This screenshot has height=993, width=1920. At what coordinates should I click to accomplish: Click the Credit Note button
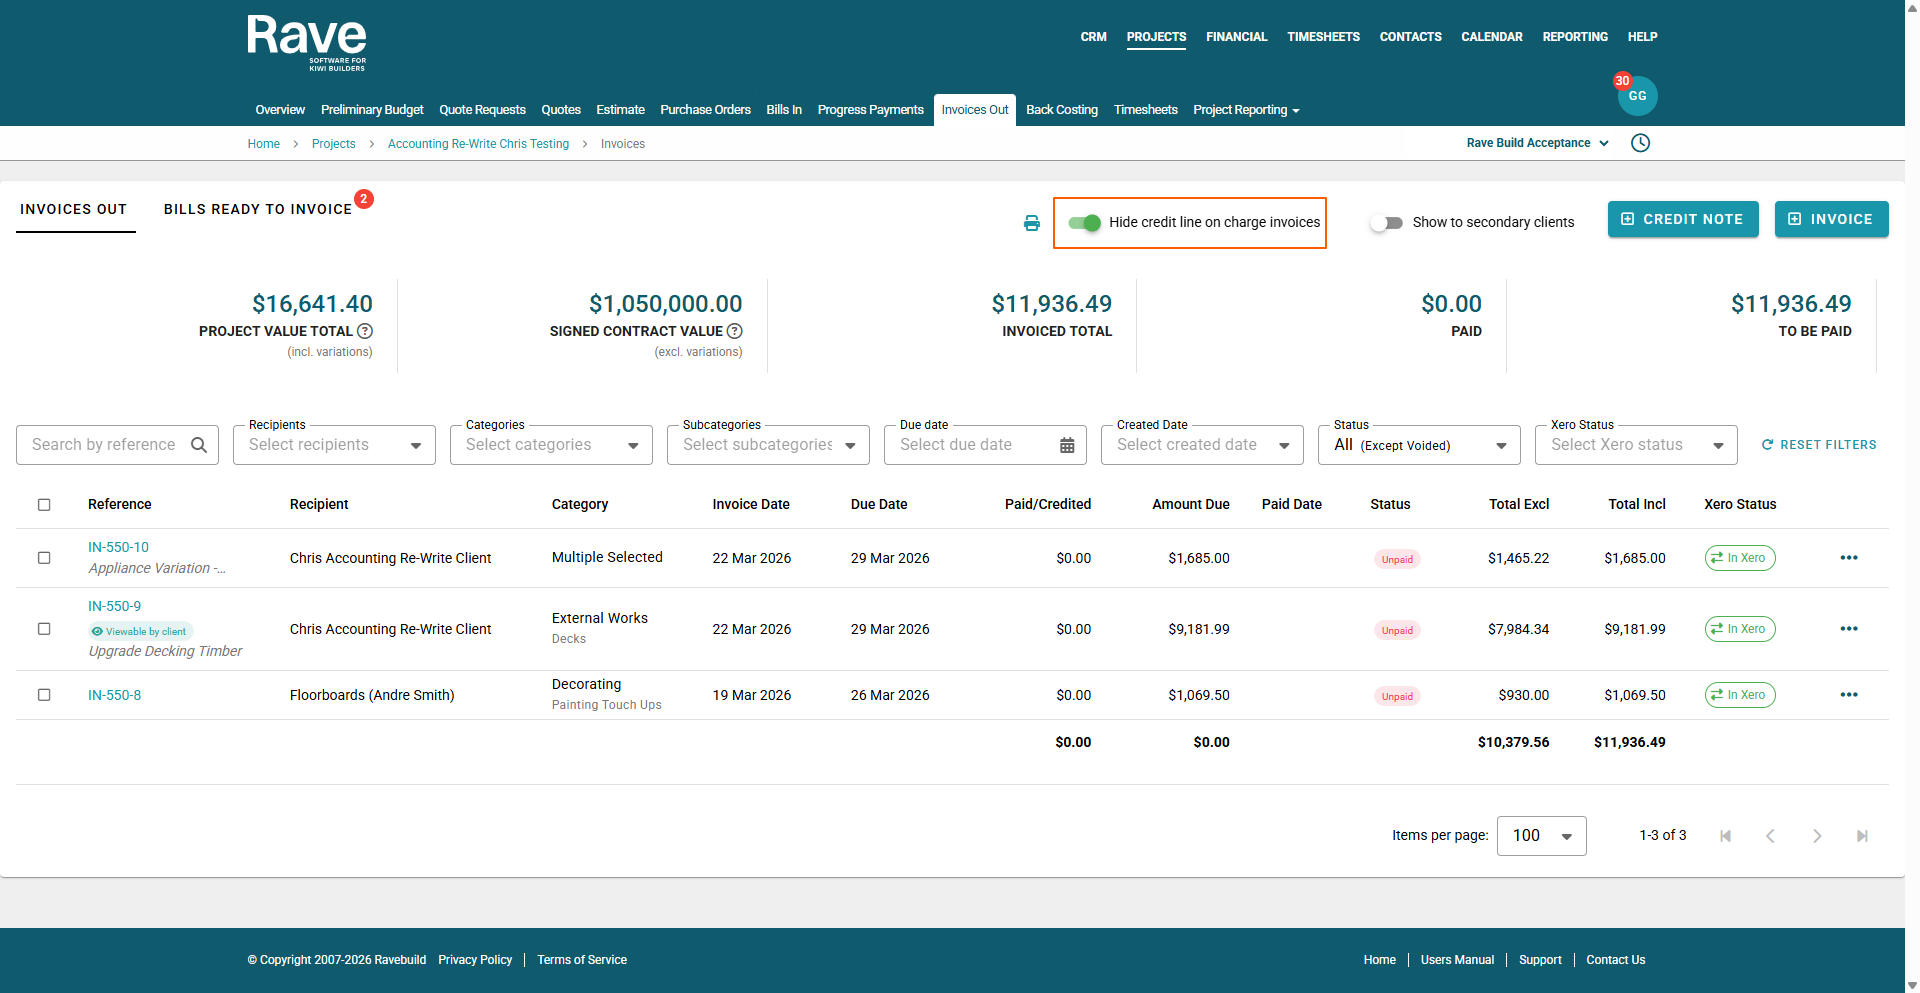(1682, 219)
